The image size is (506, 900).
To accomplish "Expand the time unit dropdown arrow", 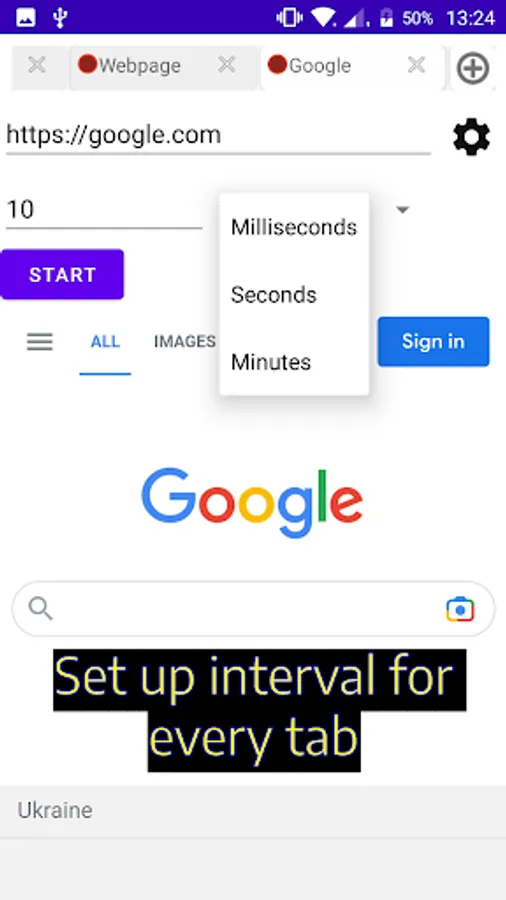I will pos(403,210).
